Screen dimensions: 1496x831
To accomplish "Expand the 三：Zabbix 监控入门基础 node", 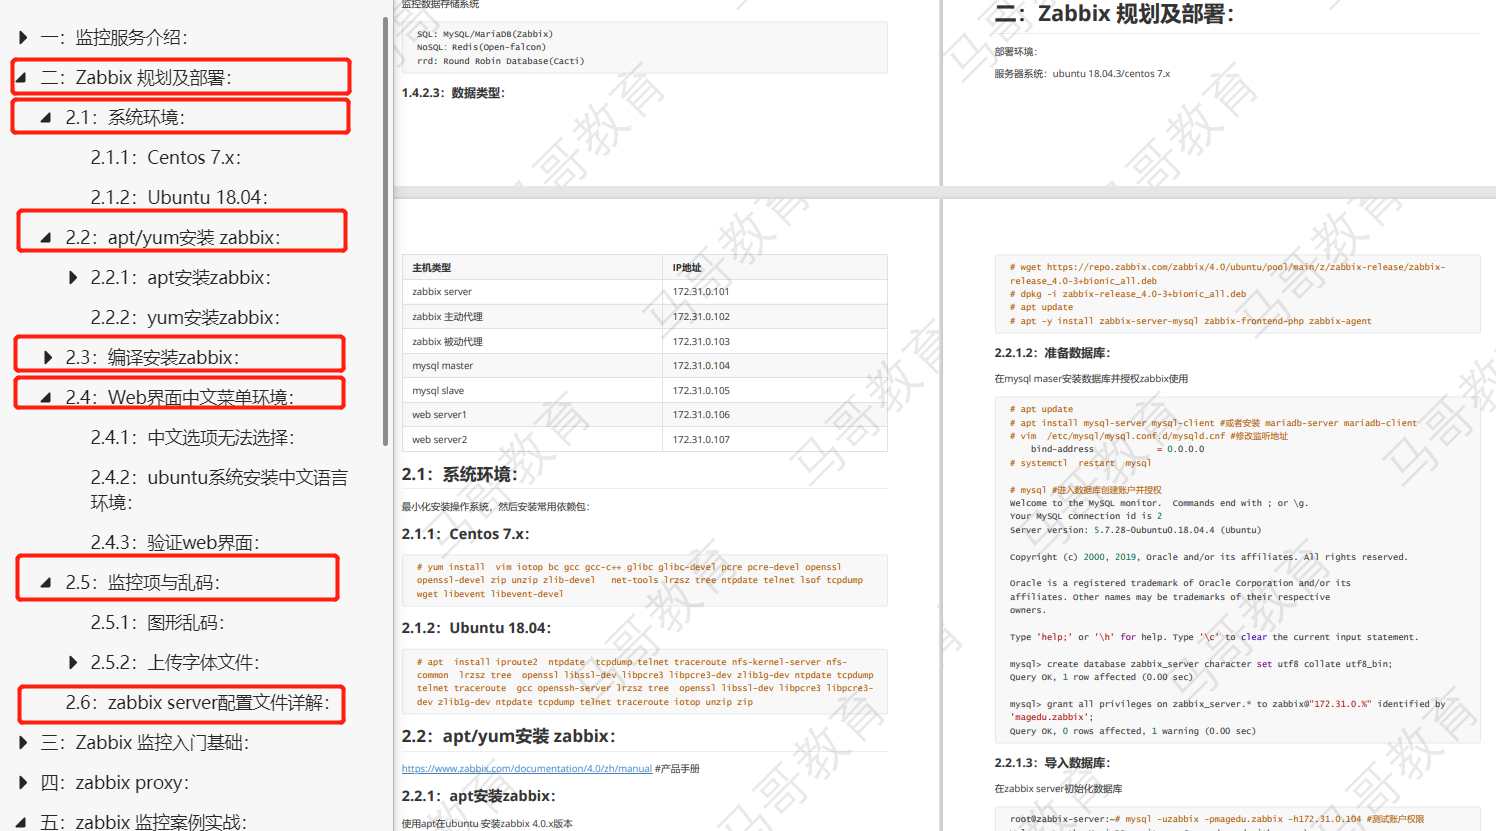I will (x=23, y=743).
